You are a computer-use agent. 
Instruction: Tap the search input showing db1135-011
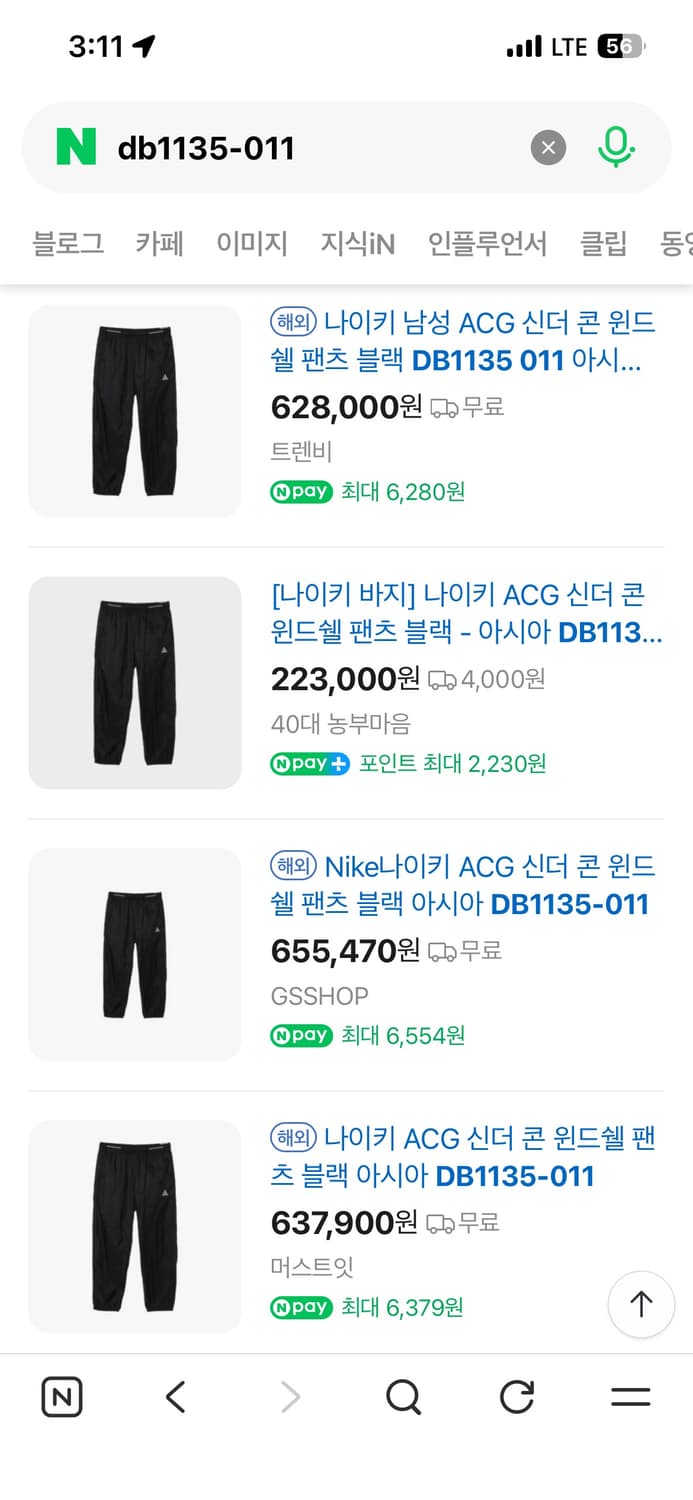pyautogui.click(x=300, y=147)
